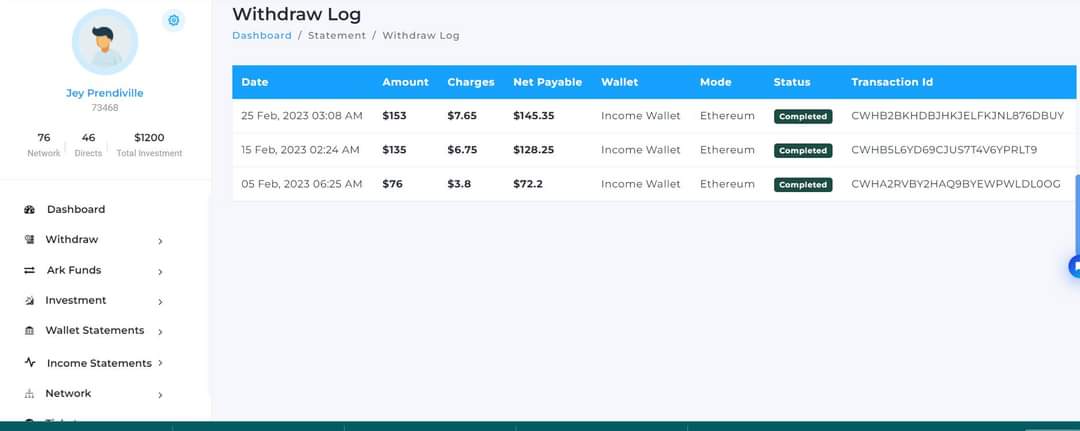This screenshot has width=1080, height=431.
Task: Click transaction ID CWHB5L6YD69CJUS7T4V6YPRLT9
Action: tap(944, 149)
